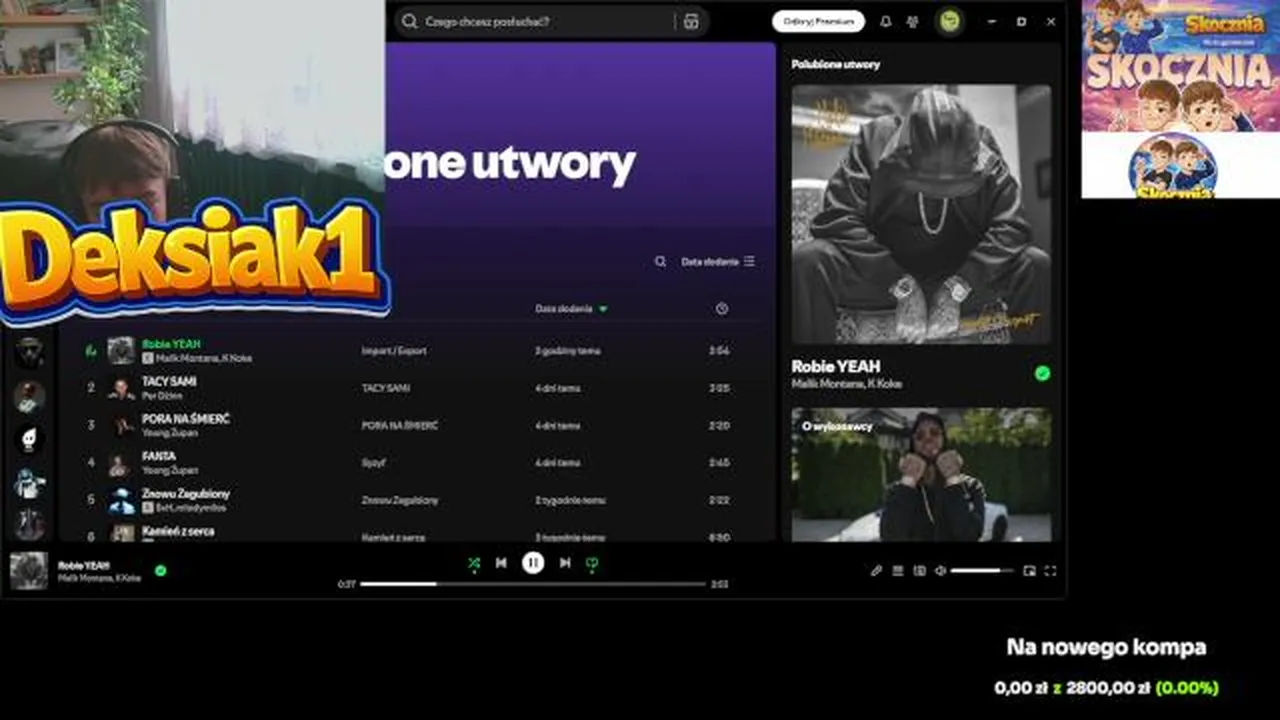The width and height of the screenshot is (1280, 720).
Task: Open the 'TACY SAMI' album link
Action: (386, 388)
